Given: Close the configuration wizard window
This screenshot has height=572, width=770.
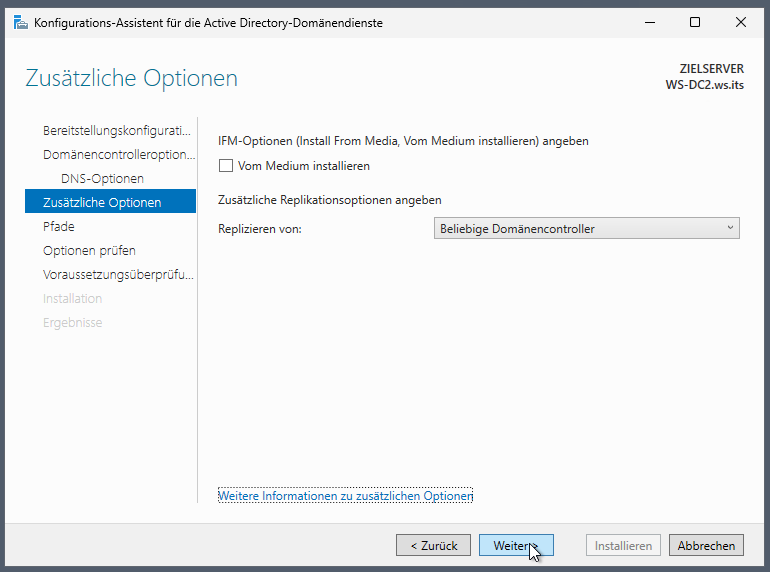Looking at the screenshot, I should click(x=741, y=23).
